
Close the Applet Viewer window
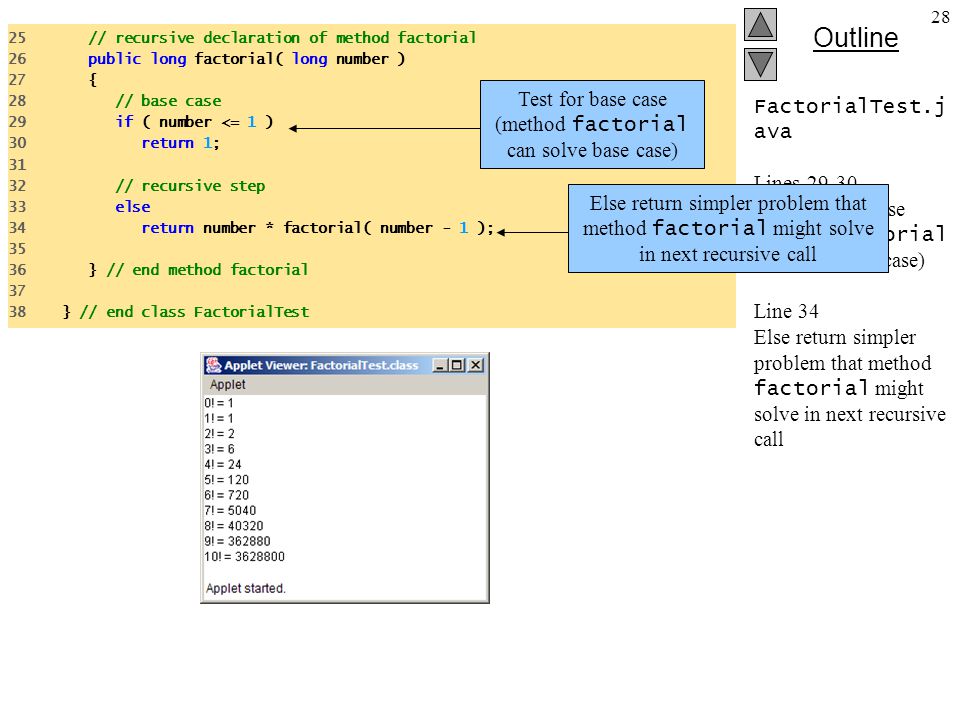click(x=476, y=366)
